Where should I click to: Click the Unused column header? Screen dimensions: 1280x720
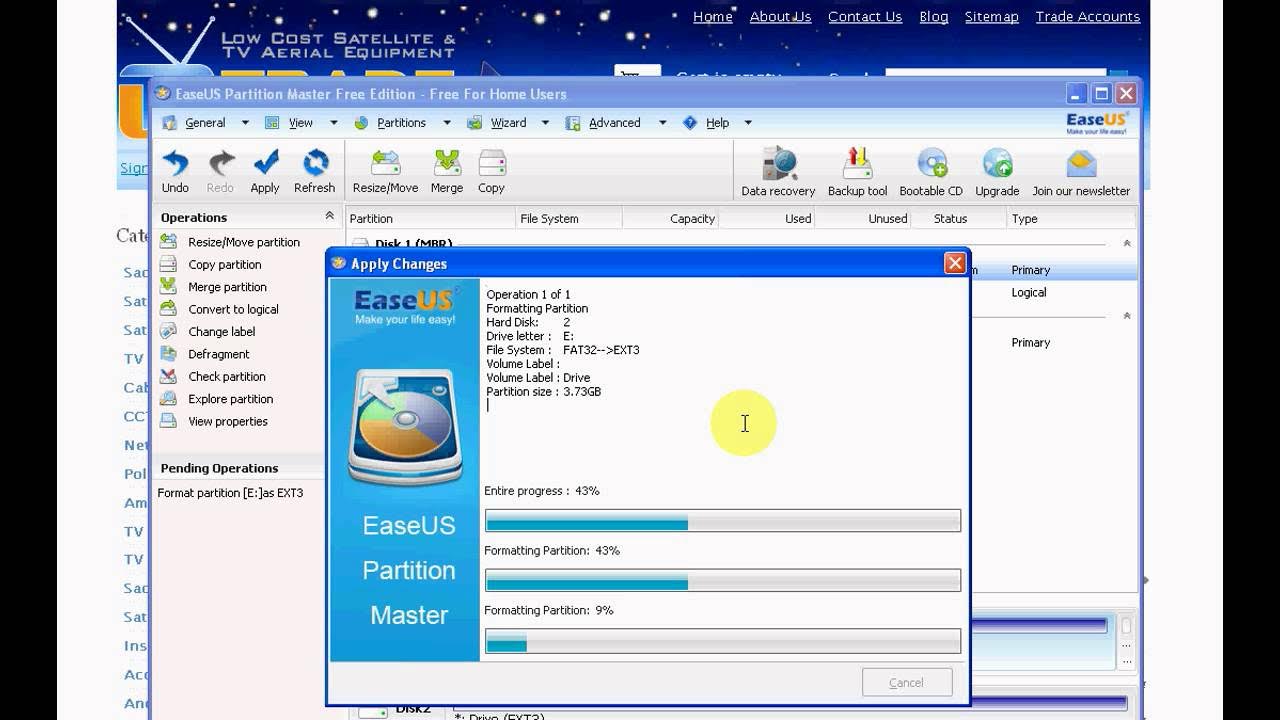click(x=863, y=218)
